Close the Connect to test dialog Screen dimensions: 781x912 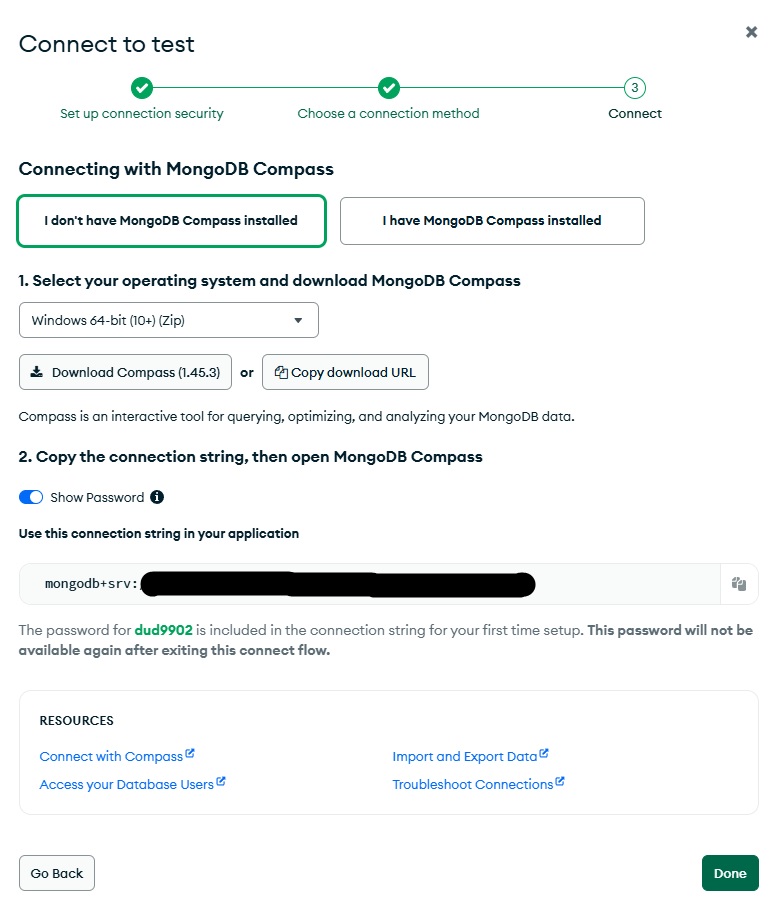coord(751,32)
